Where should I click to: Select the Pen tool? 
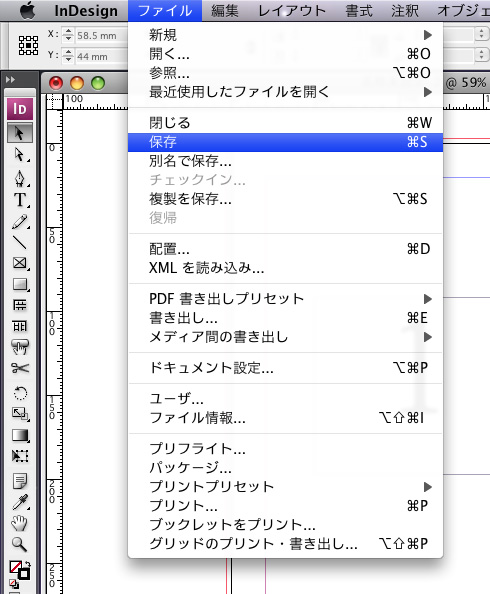point(19,178)
